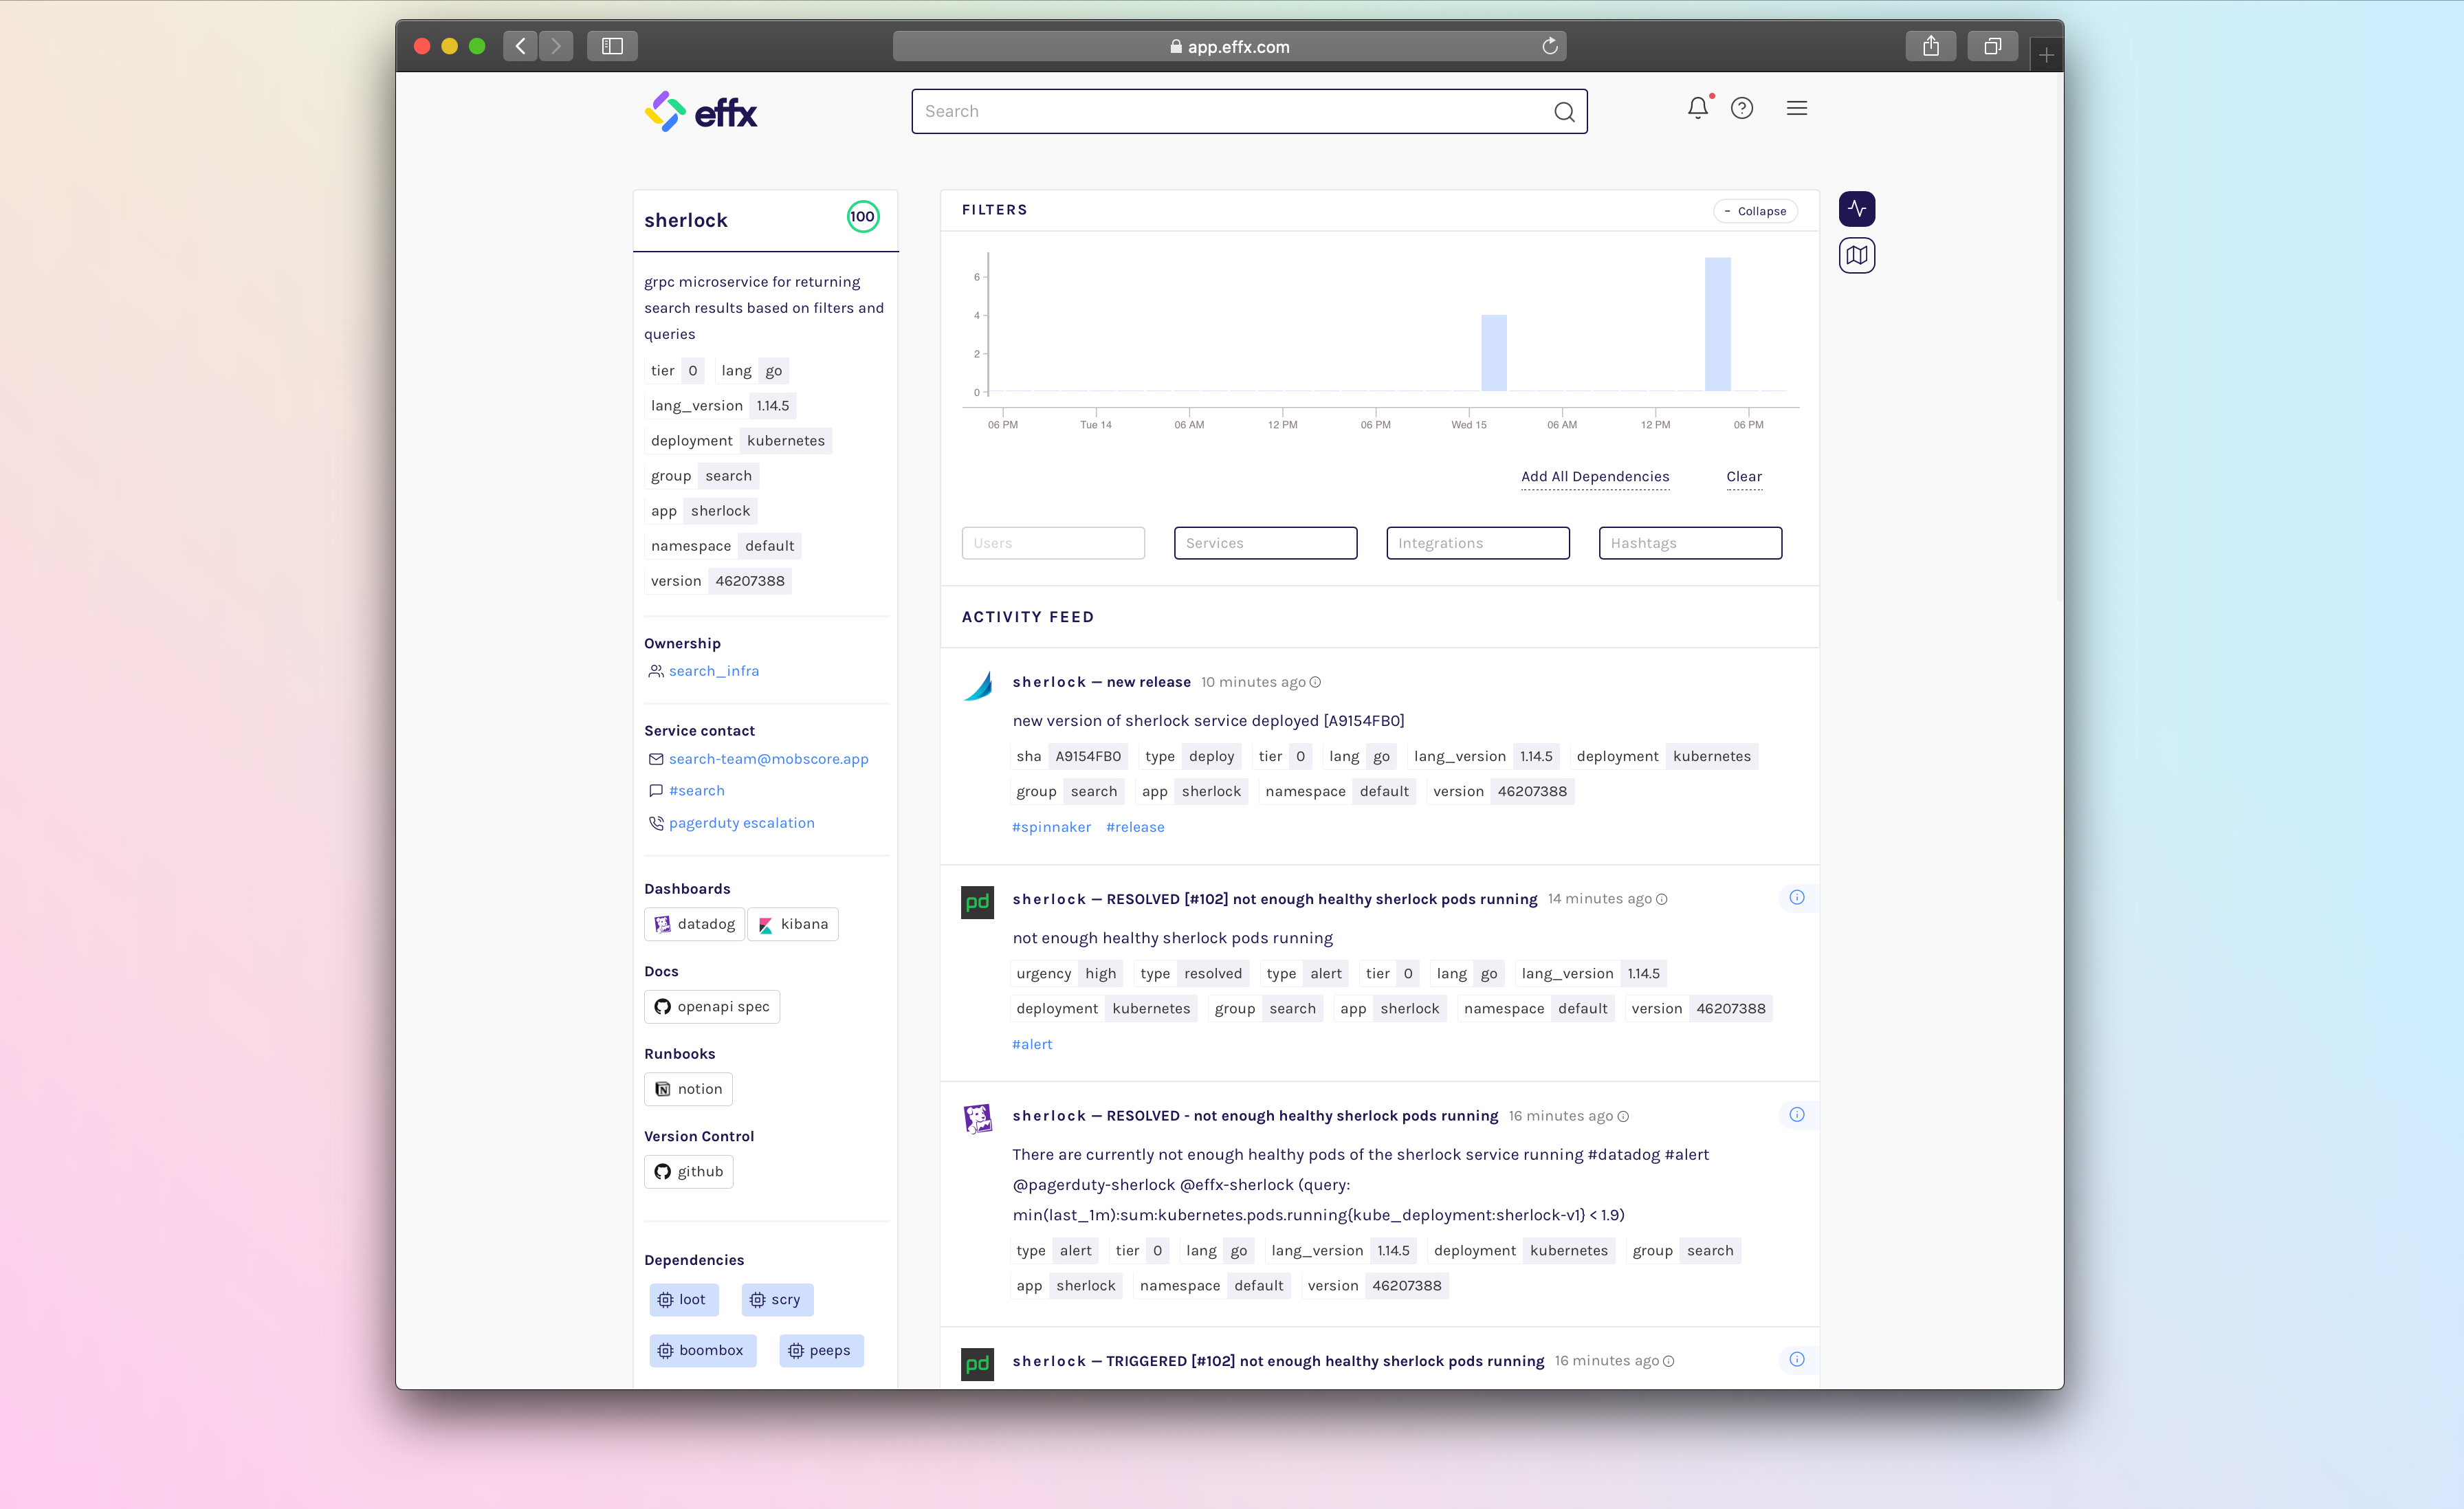Click the Safari share button
Image resolution: width=2464 pixels, height=1509 pixels.
point(1931,46)
